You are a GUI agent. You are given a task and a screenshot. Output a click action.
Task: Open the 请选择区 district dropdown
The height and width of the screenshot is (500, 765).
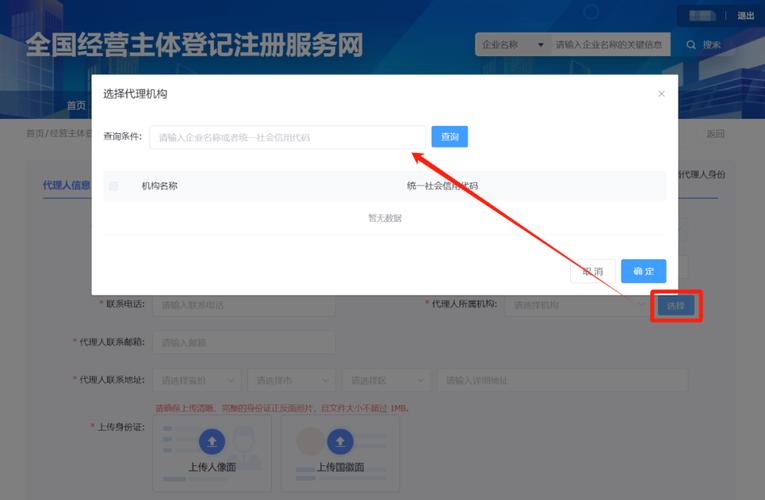tap(386, 380)
